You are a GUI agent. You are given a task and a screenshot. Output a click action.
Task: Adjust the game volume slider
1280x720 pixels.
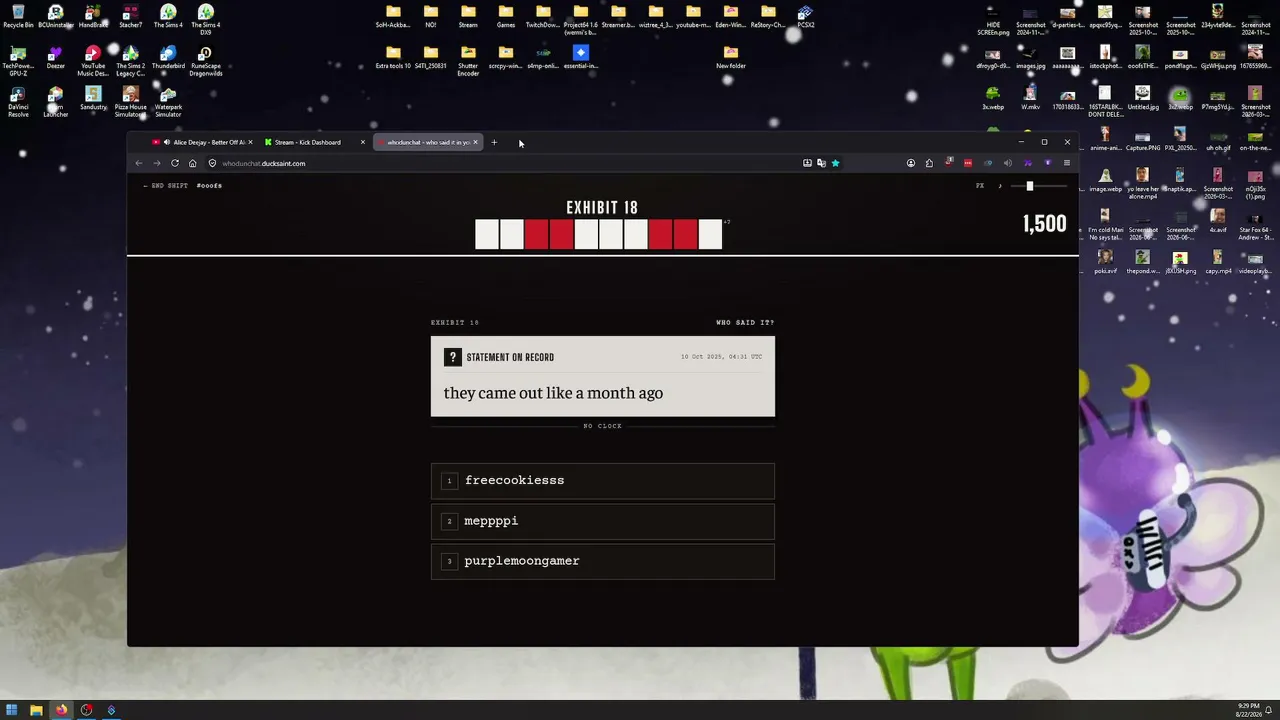coord(1040,186)
